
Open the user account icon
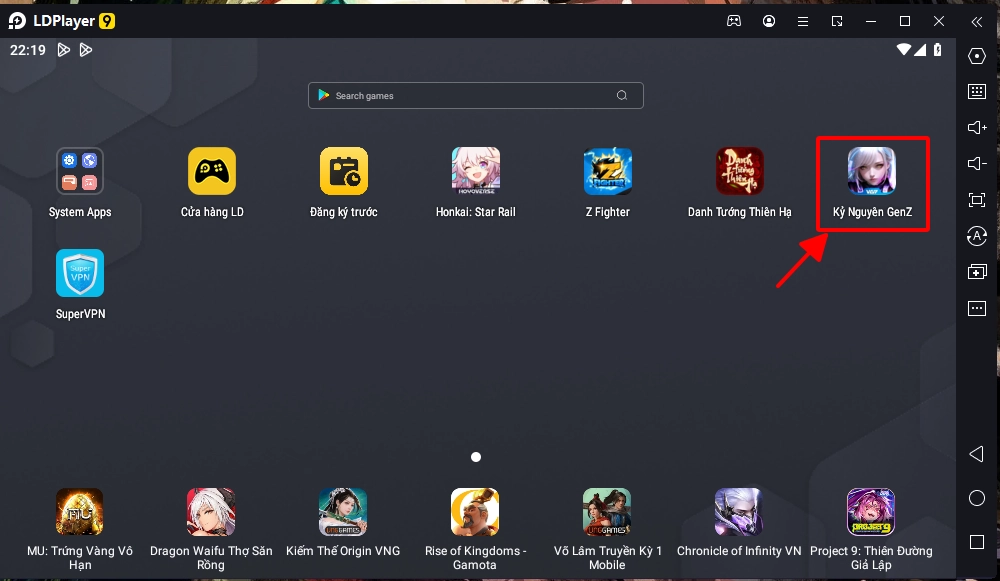coord(769,21)
